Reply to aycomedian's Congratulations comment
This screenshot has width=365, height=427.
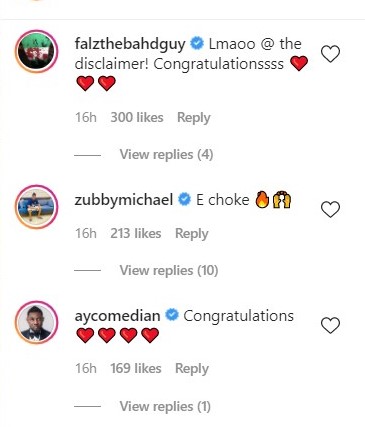[x=192, y=369]
